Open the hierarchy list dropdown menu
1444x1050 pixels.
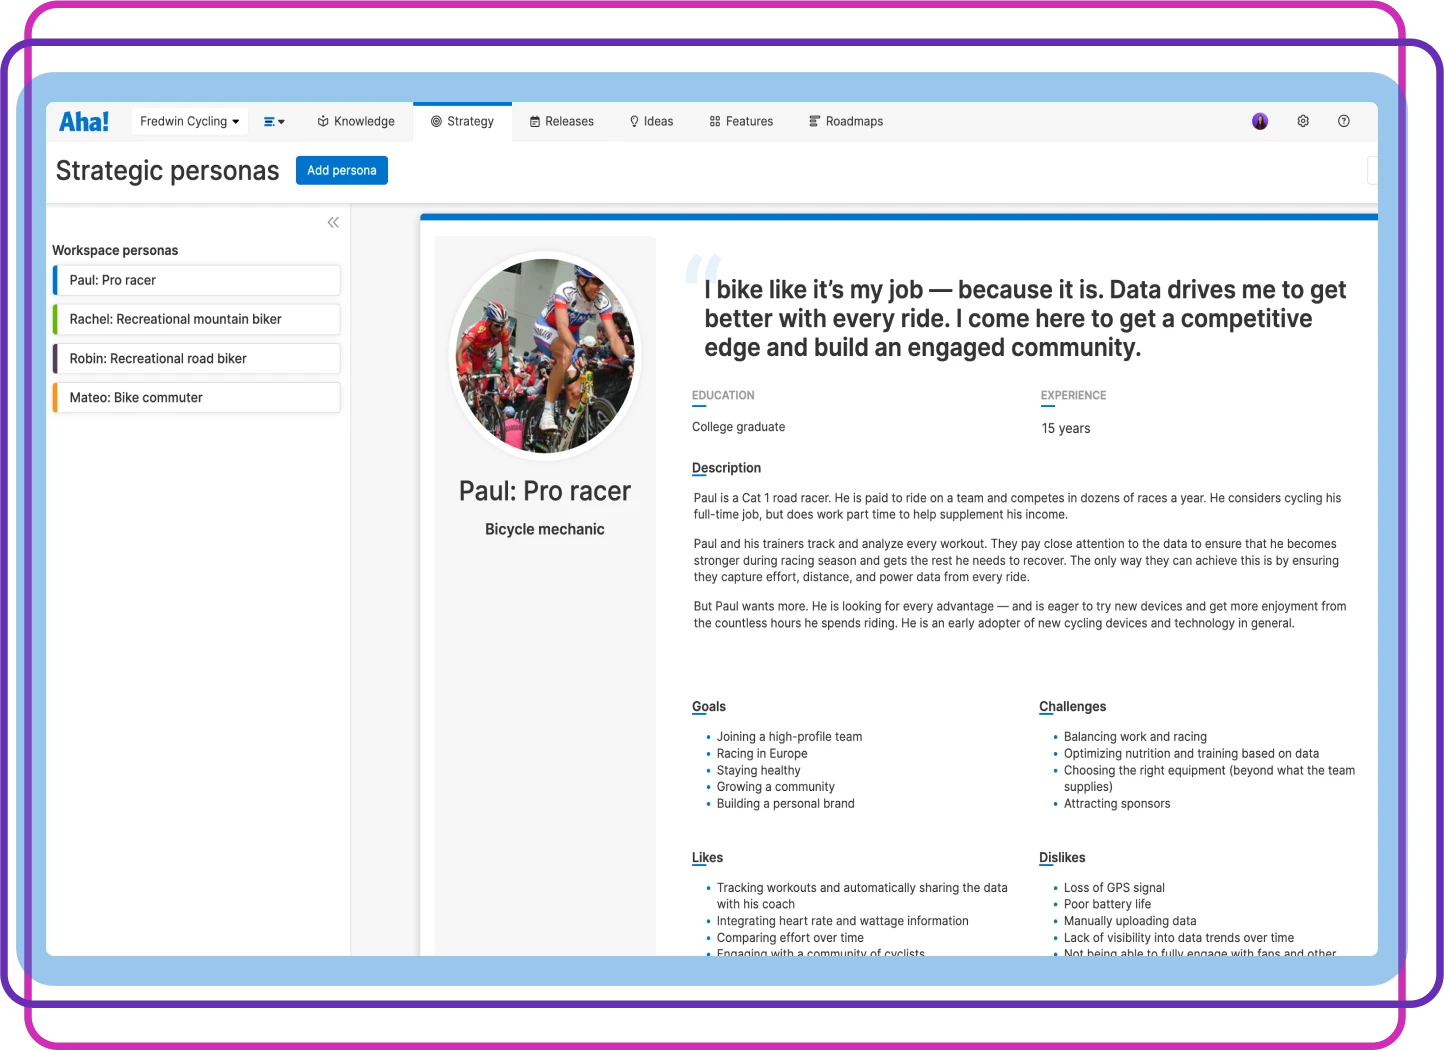coord(274,122)
